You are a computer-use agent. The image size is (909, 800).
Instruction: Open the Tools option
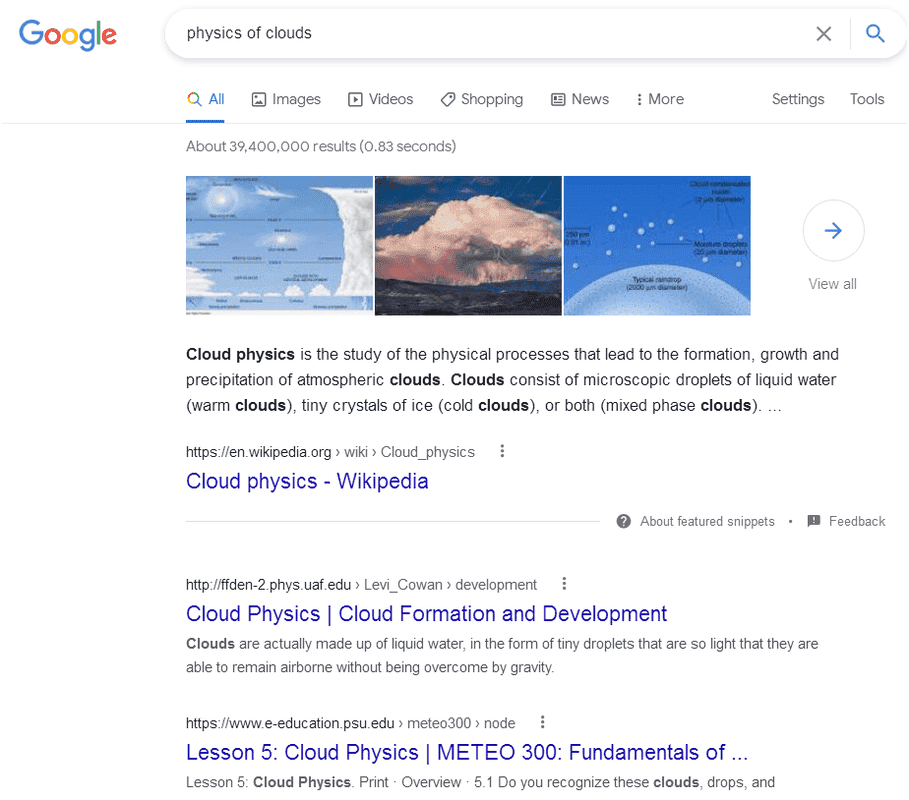click(x=867, y=99)
